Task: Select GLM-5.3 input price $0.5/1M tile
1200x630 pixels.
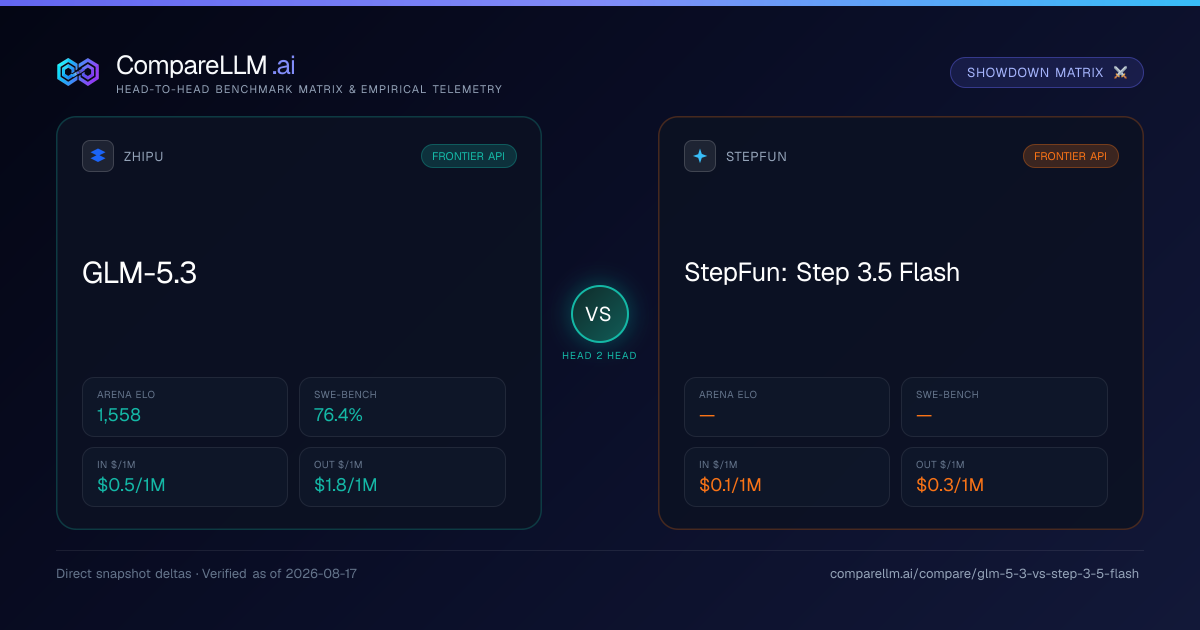Action: coord(185,477)
